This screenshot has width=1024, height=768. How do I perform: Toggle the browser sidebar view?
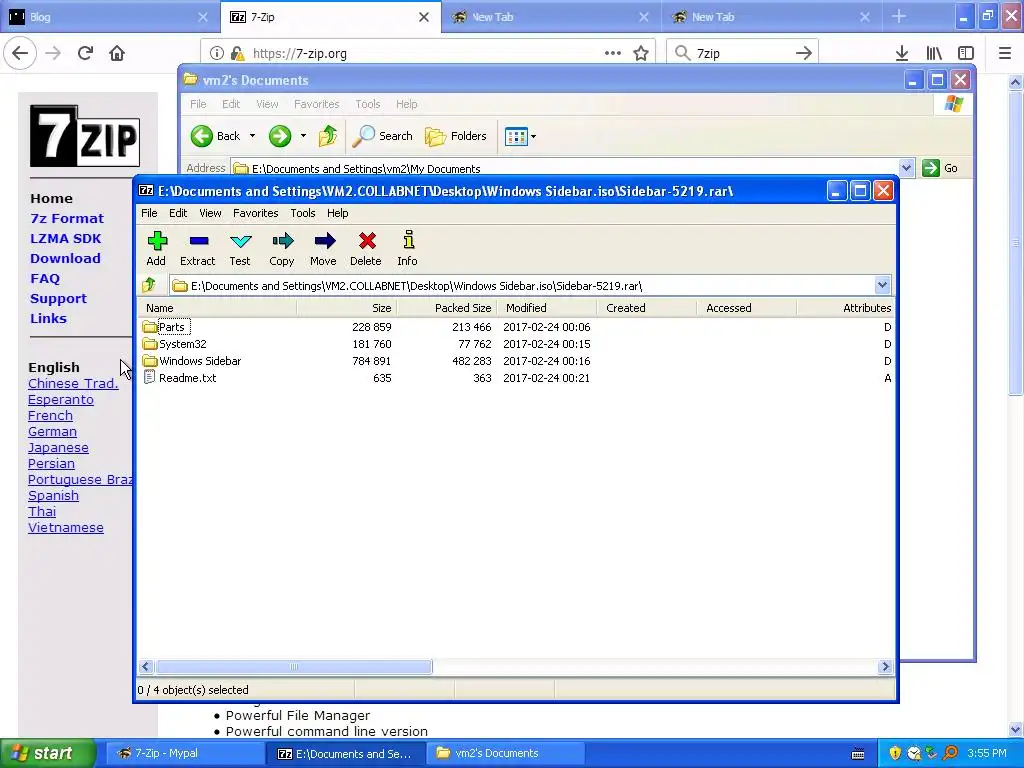(966, 53)
